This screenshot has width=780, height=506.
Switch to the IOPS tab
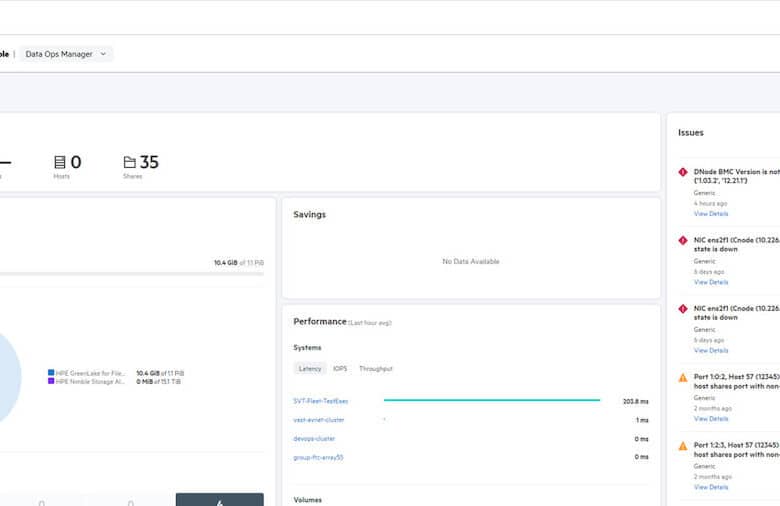(340, 369)
